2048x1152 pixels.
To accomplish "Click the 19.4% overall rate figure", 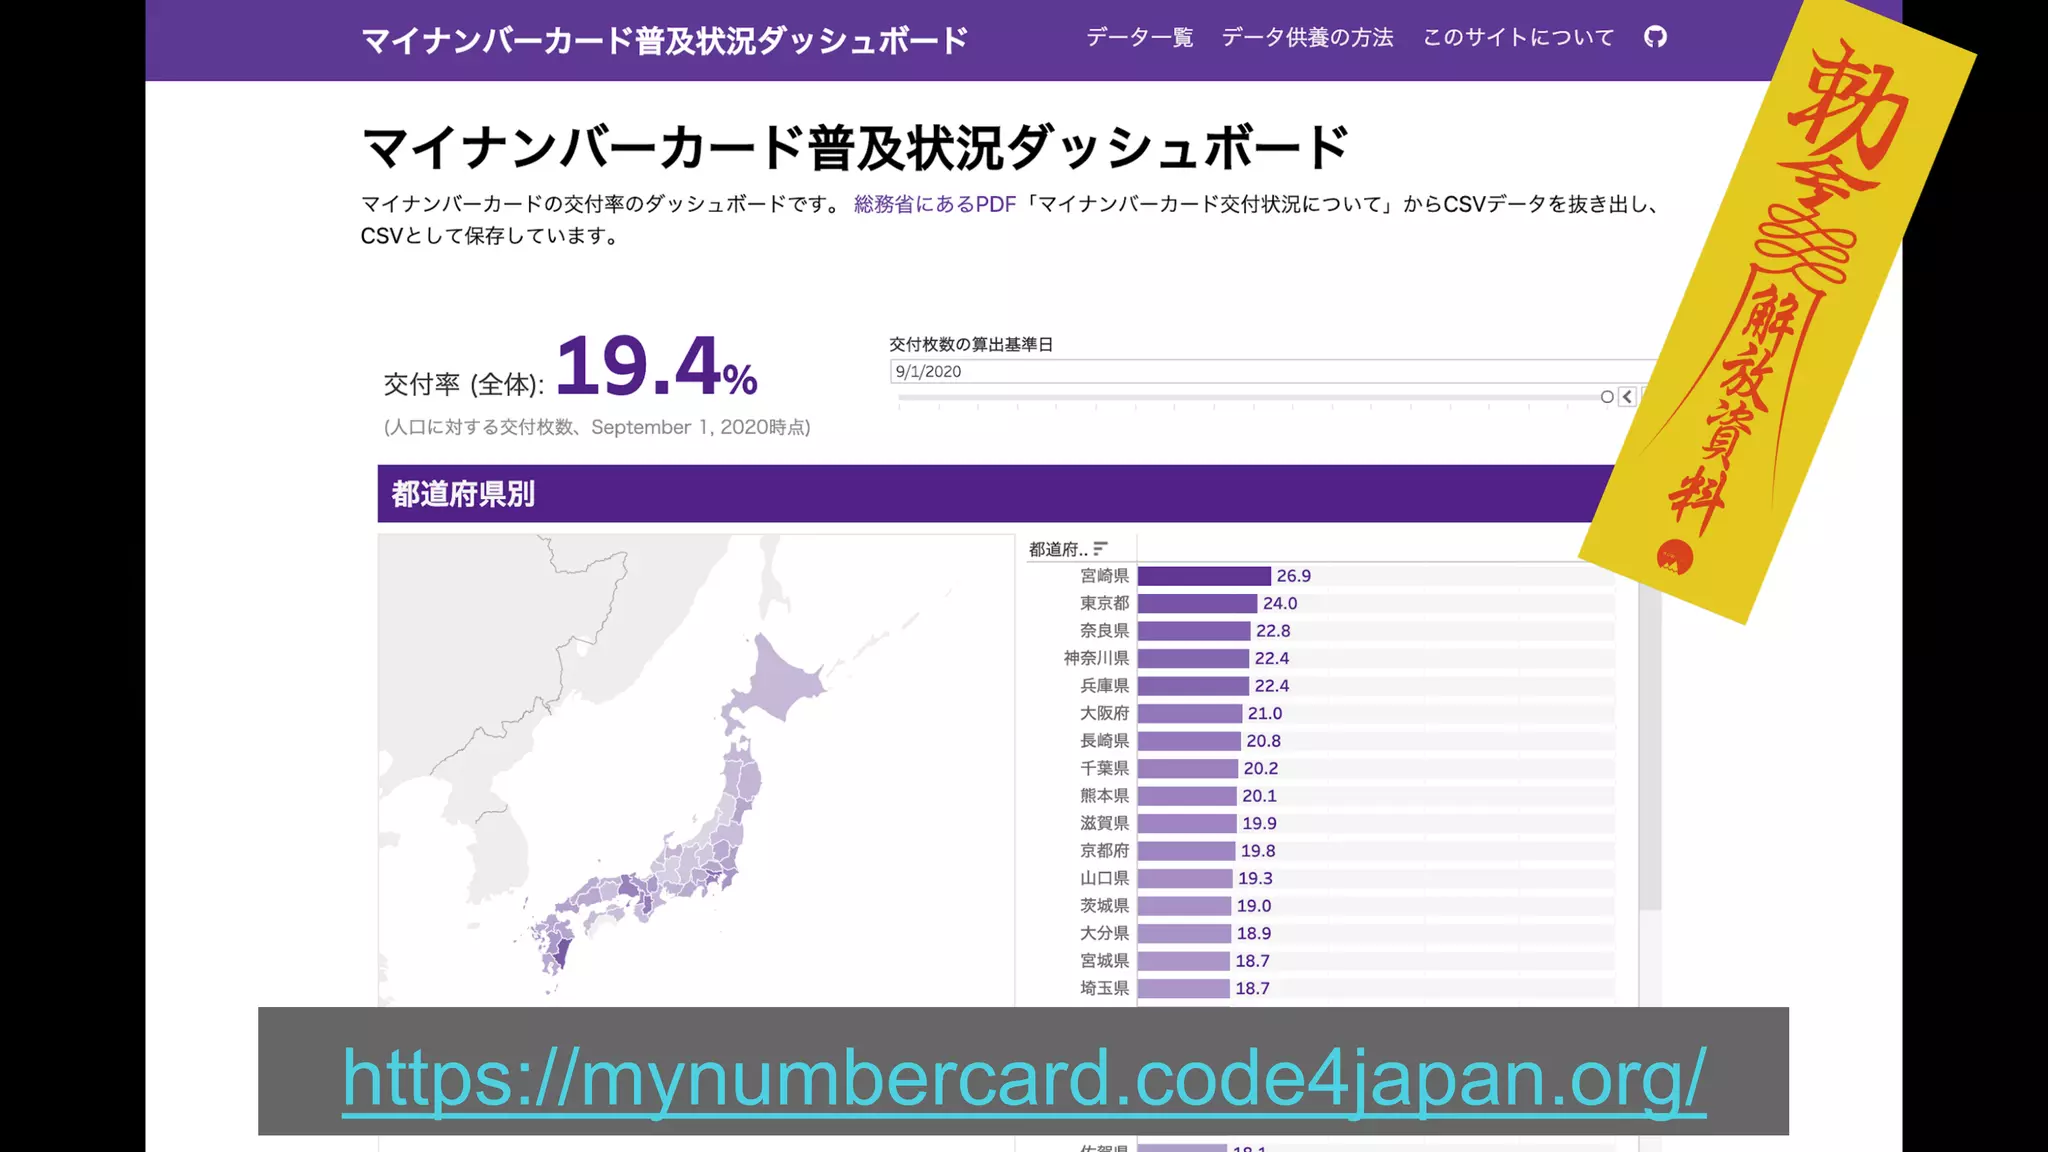I will point(657,366).
